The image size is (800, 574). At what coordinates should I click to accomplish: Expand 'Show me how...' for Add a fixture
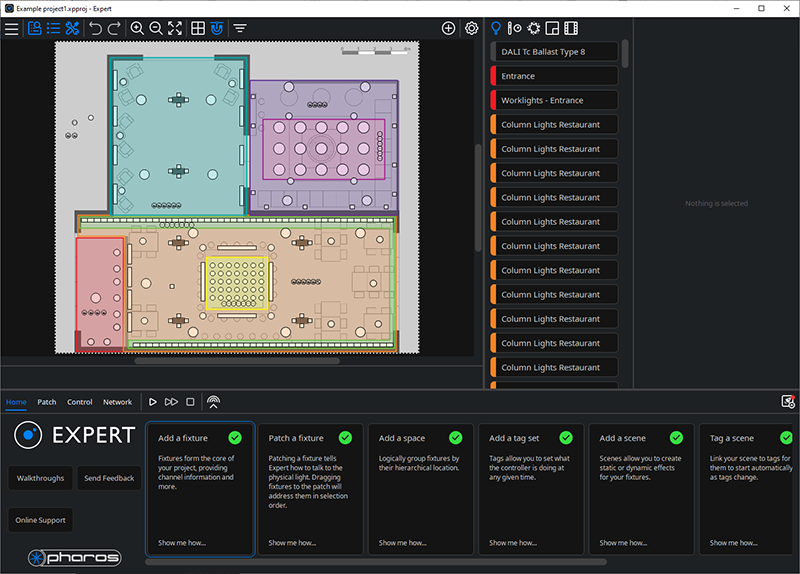tap(182, 543)
